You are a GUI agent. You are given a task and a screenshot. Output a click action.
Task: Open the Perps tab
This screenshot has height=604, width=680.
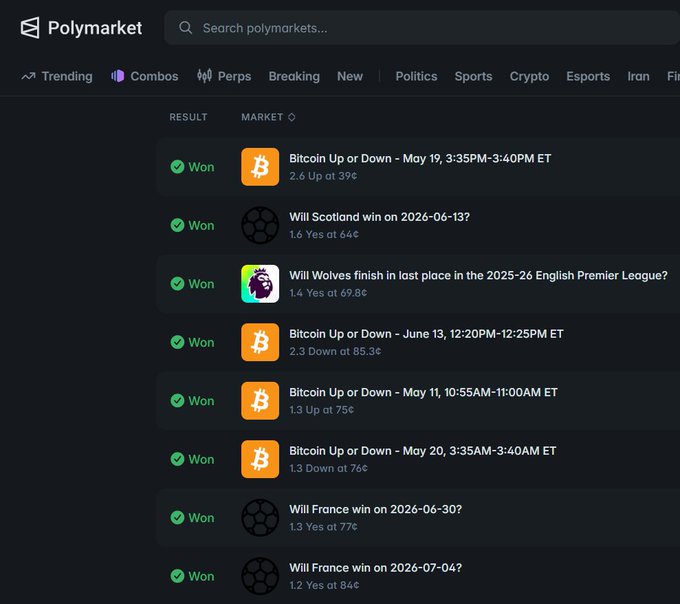[224, 76]
